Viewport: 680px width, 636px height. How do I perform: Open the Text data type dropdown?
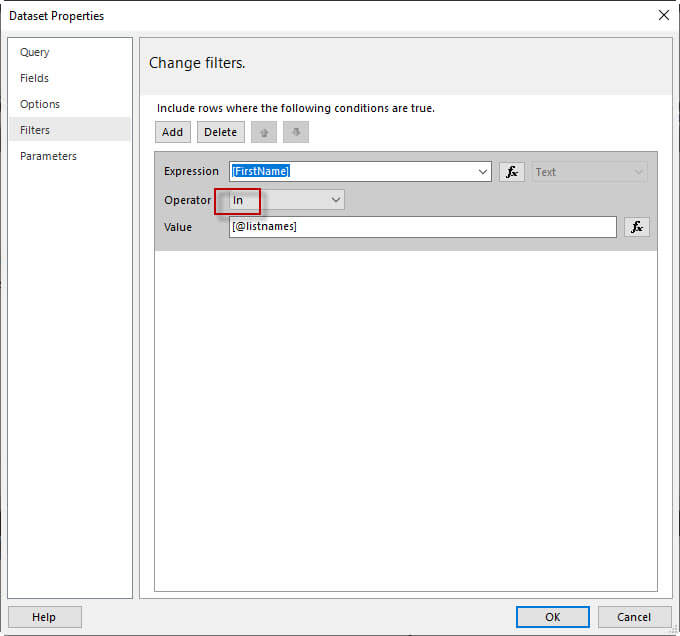coord(589,172)
